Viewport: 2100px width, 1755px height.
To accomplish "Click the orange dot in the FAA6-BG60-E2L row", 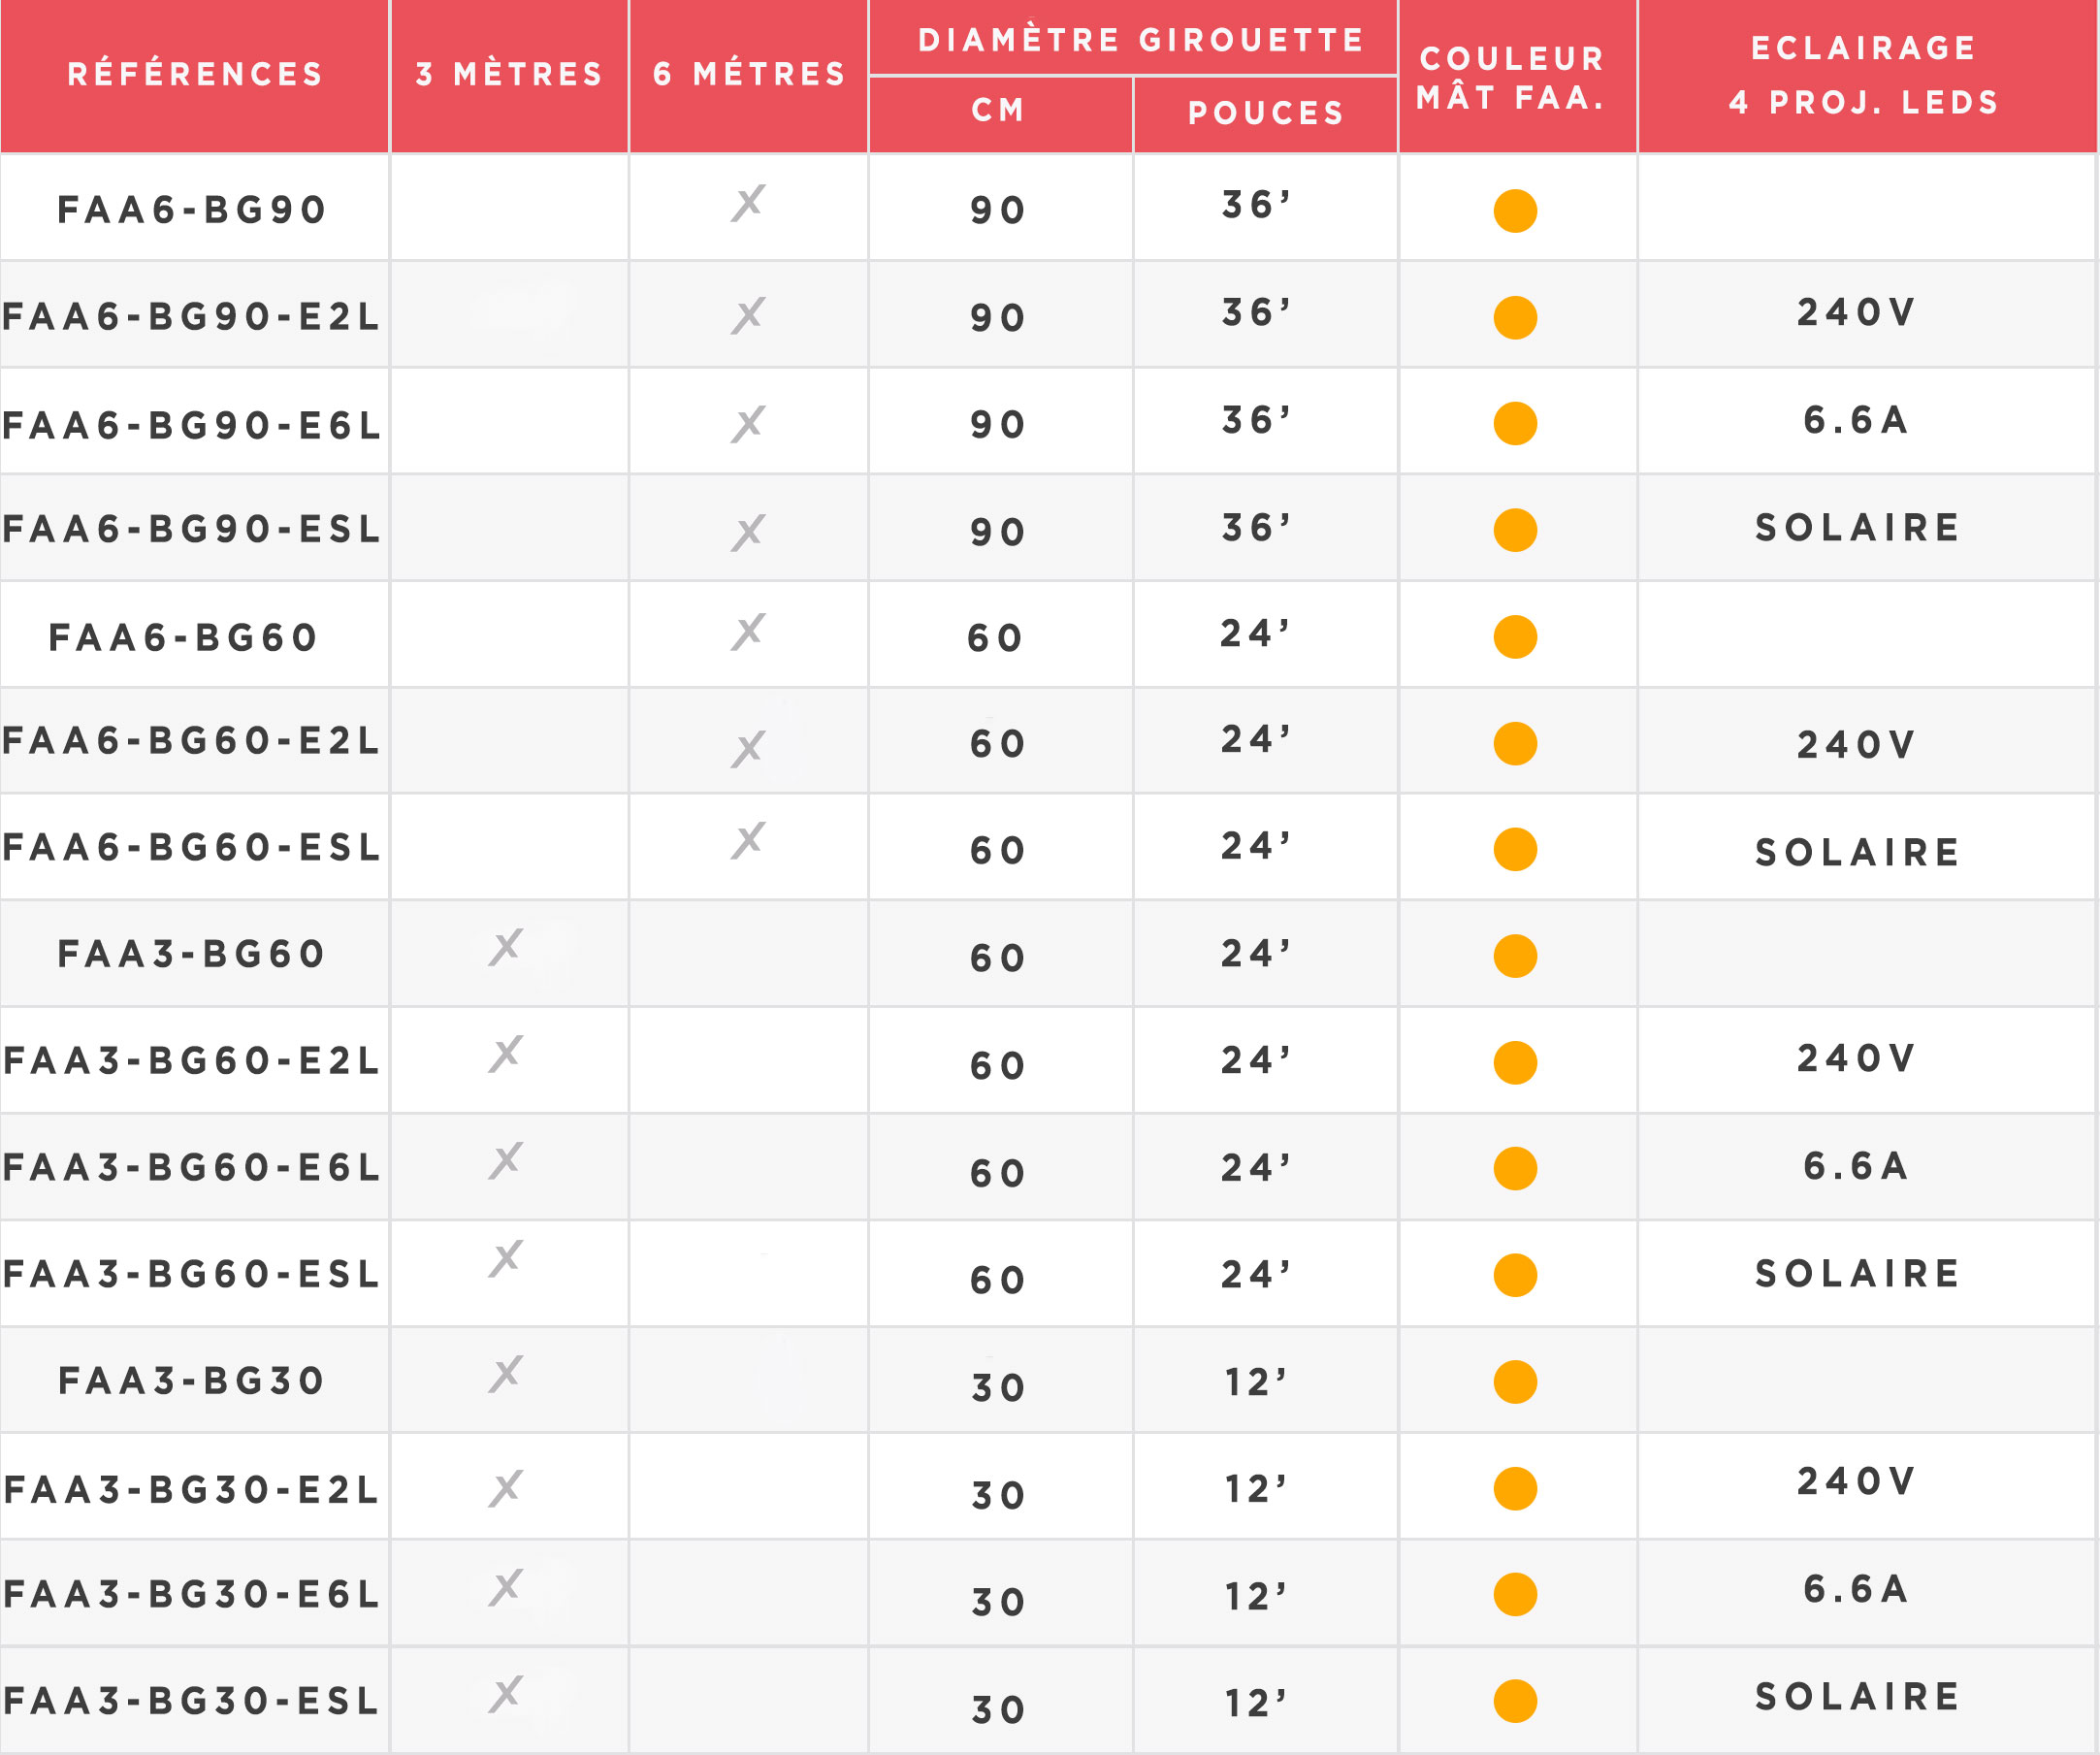I will [1515, 744].
